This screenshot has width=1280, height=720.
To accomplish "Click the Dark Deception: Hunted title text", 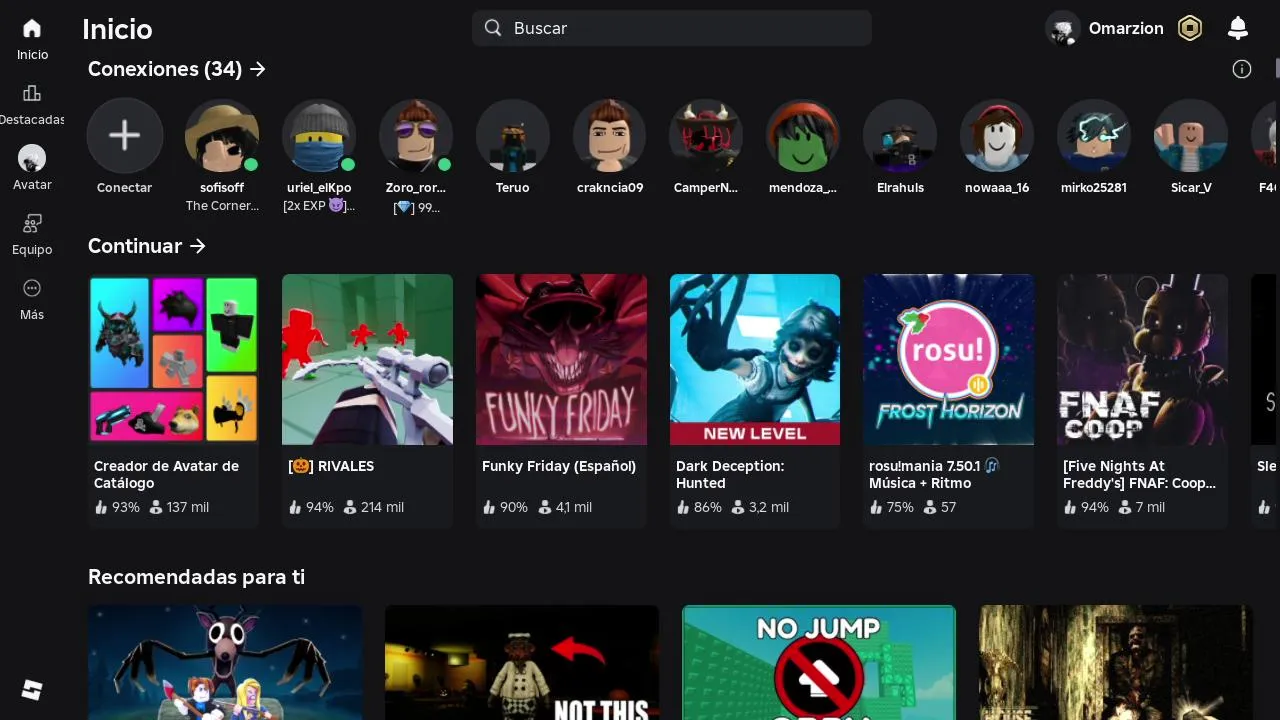I will pos(730,474).
